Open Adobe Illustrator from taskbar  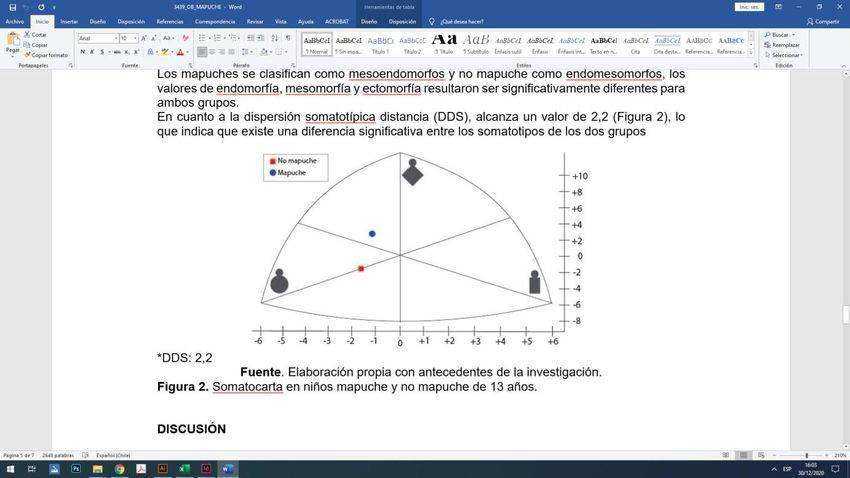162,469
